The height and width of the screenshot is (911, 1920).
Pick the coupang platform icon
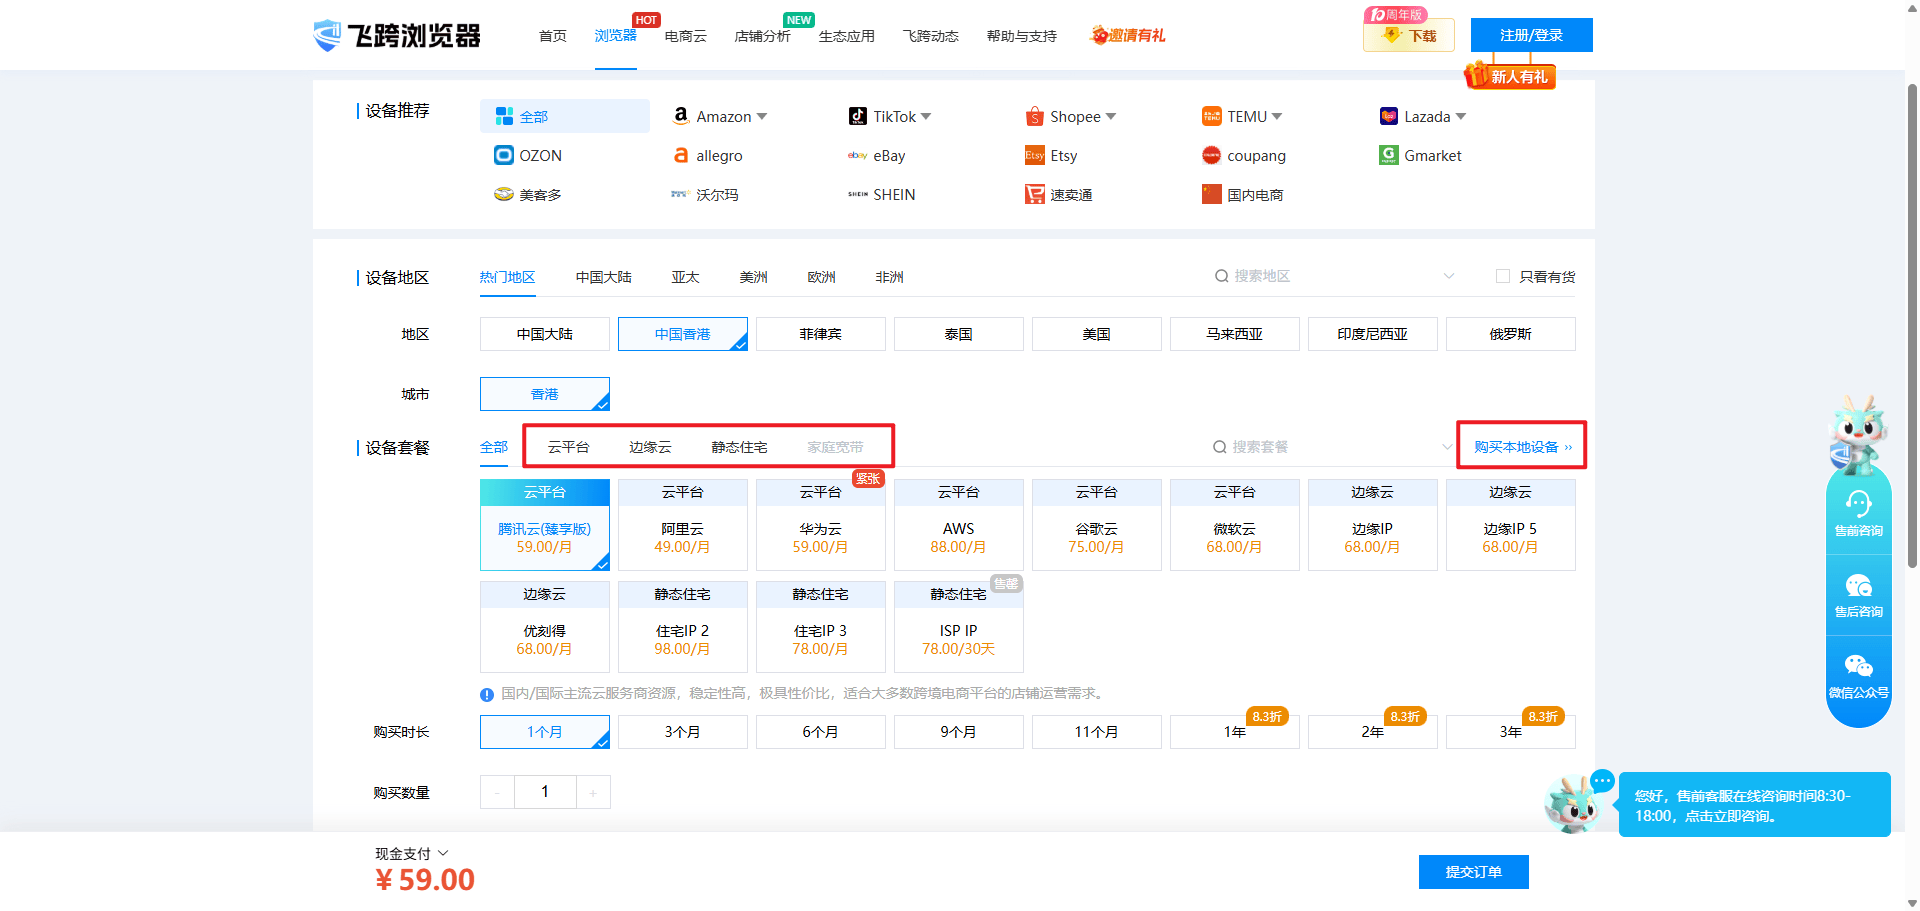coord(1211,156)
